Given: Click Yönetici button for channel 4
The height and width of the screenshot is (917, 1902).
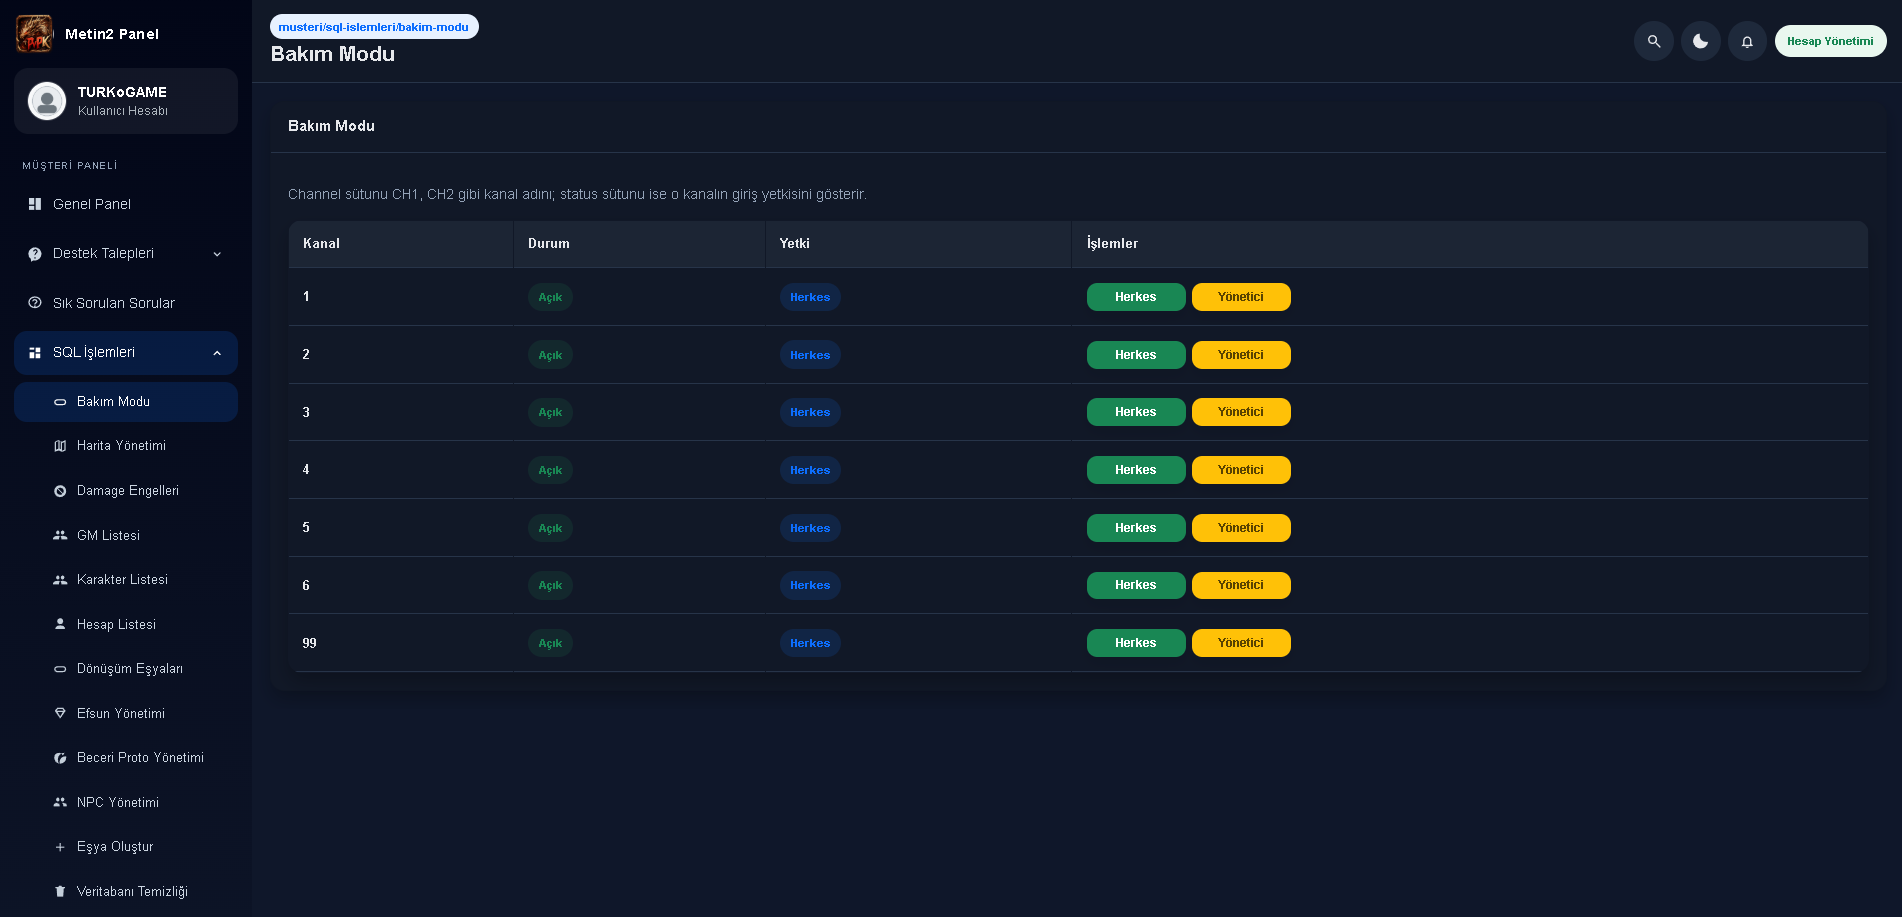Looking at the screenshot, I should coord(1241,470).
